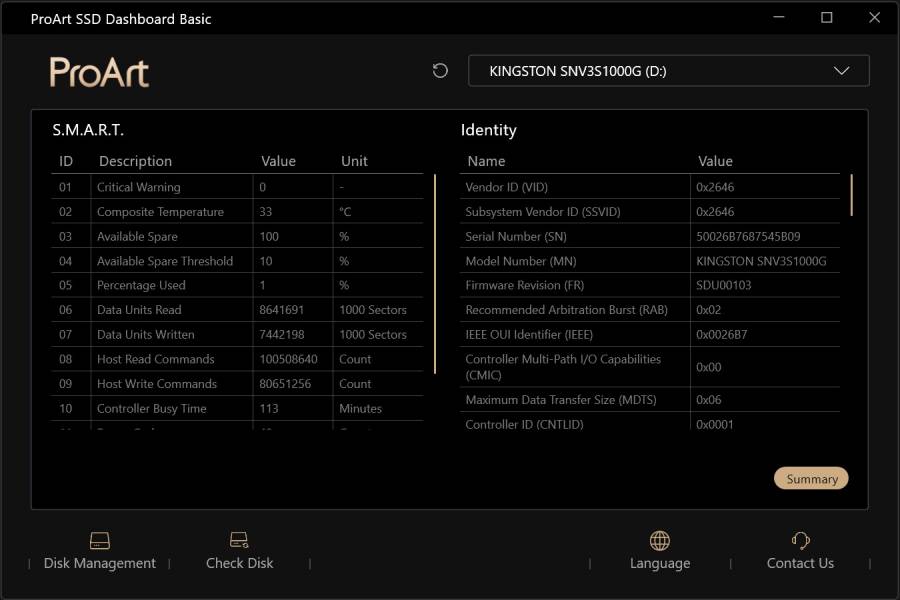Image resolution: width=900 pixels, height=600 pixels.
Task: Select the Model Number (MN) row
Action: tap(650, 261)
